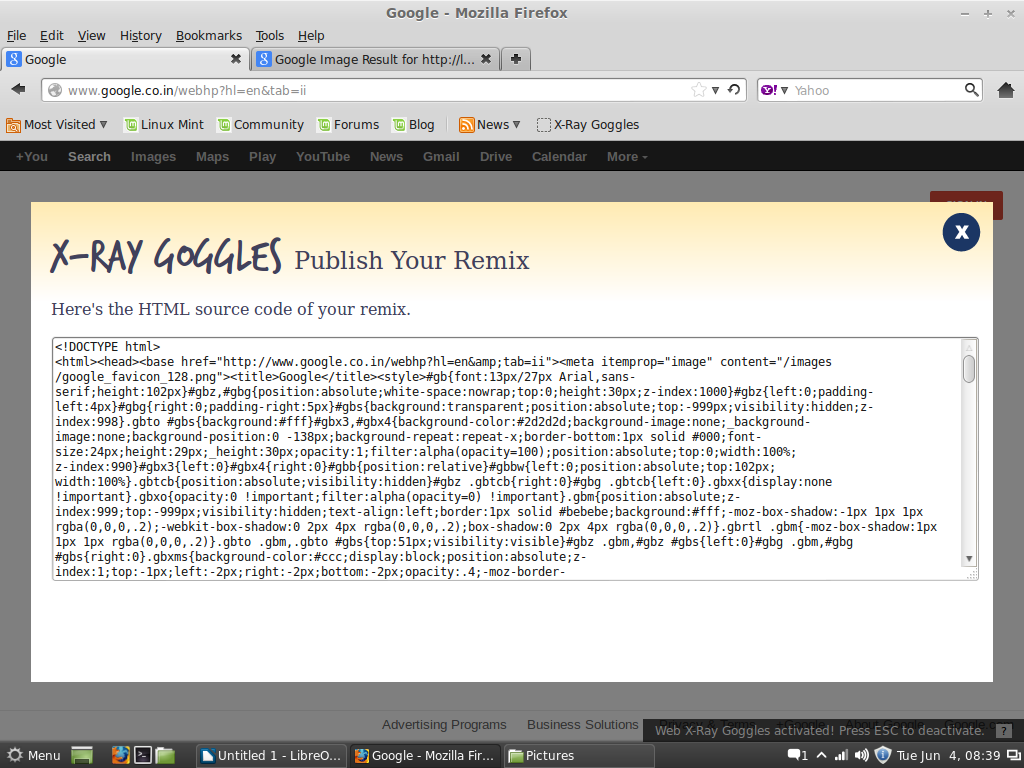Click the show desktop panel icon
The image size is (1024, 768).
point(82,756)
